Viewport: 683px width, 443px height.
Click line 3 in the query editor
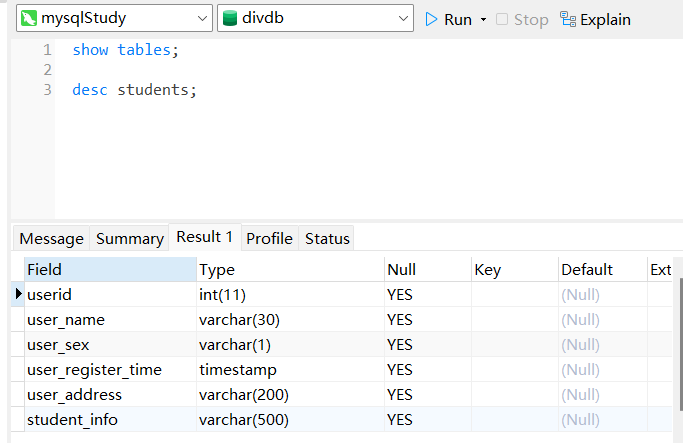click(134, 90)
